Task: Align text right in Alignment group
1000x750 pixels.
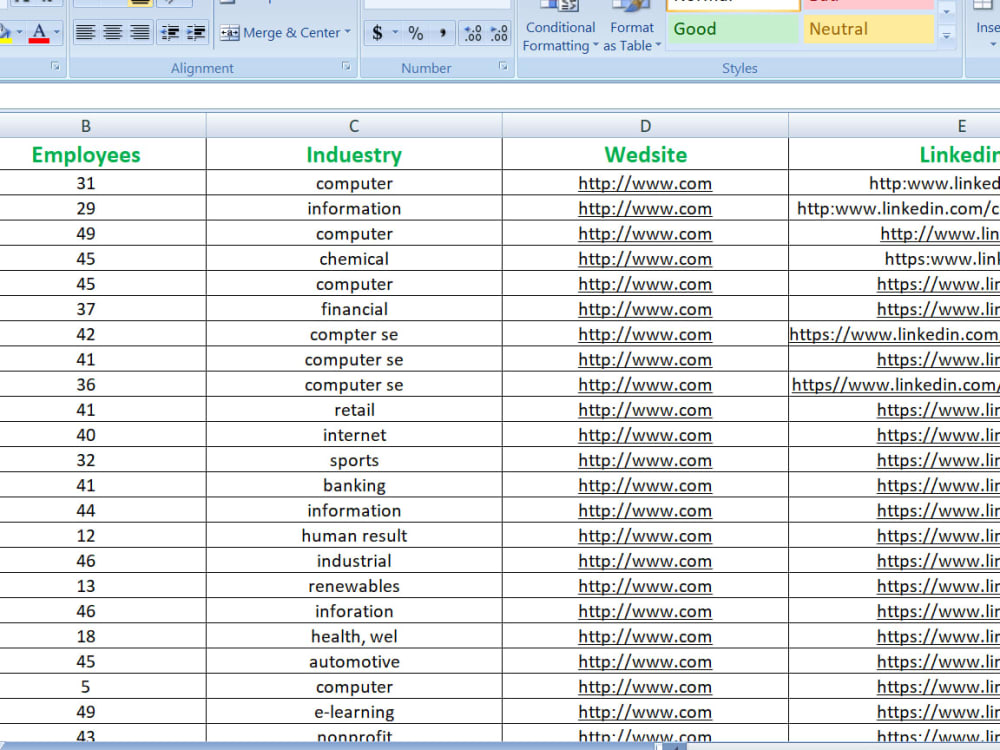Action: point(140,32)
